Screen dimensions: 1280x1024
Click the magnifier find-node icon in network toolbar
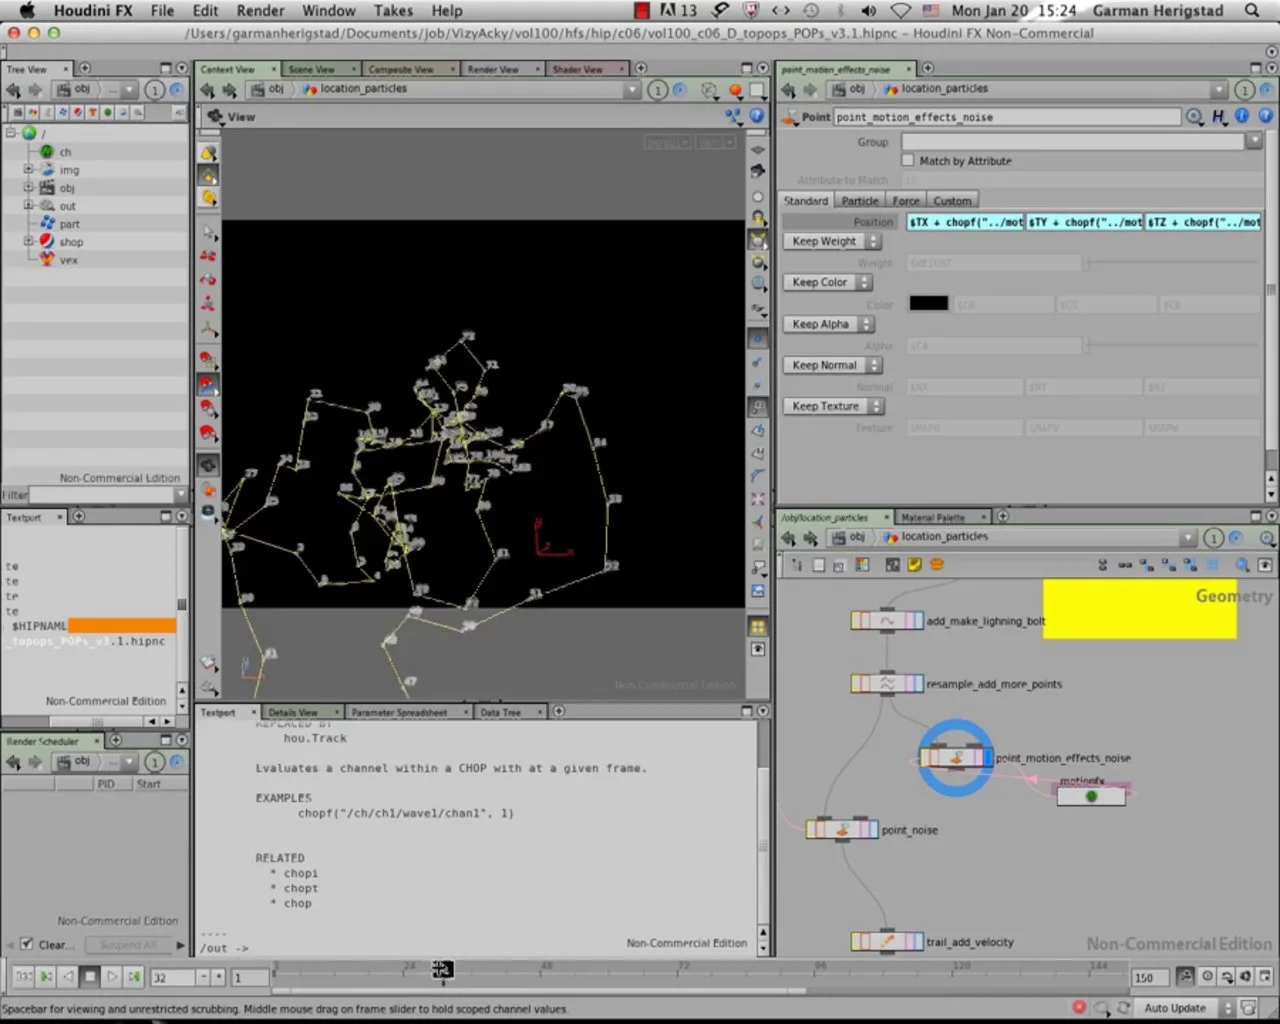[1242, 565]
